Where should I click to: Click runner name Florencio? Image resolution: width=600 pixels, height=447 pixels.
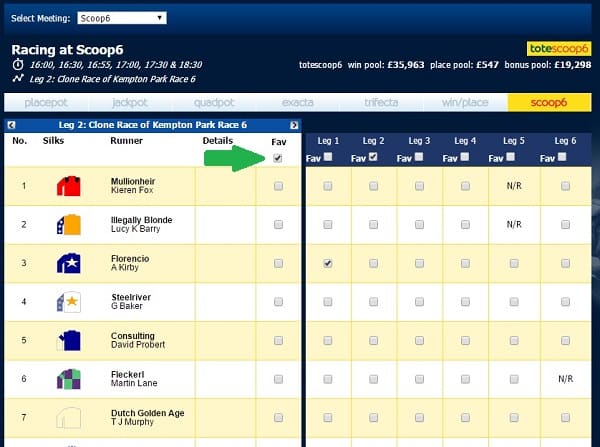[130, 259]
